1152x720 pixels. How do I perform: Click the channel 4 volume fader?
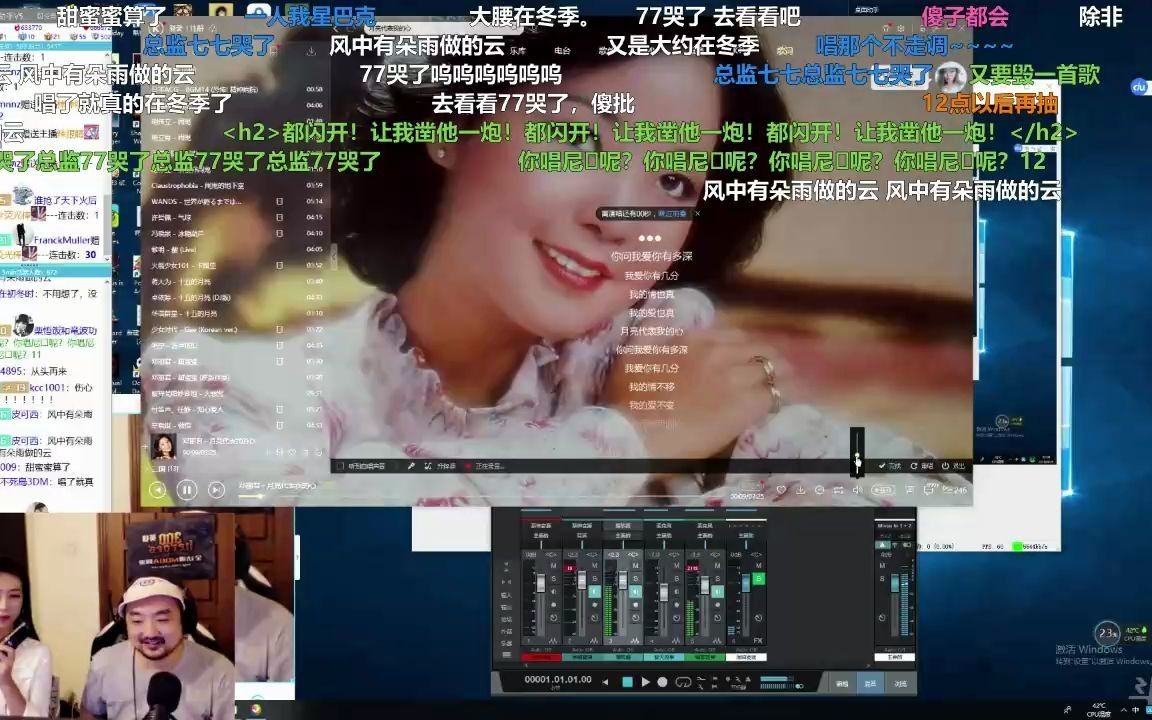pyautogui.click(x=664, y=593)
